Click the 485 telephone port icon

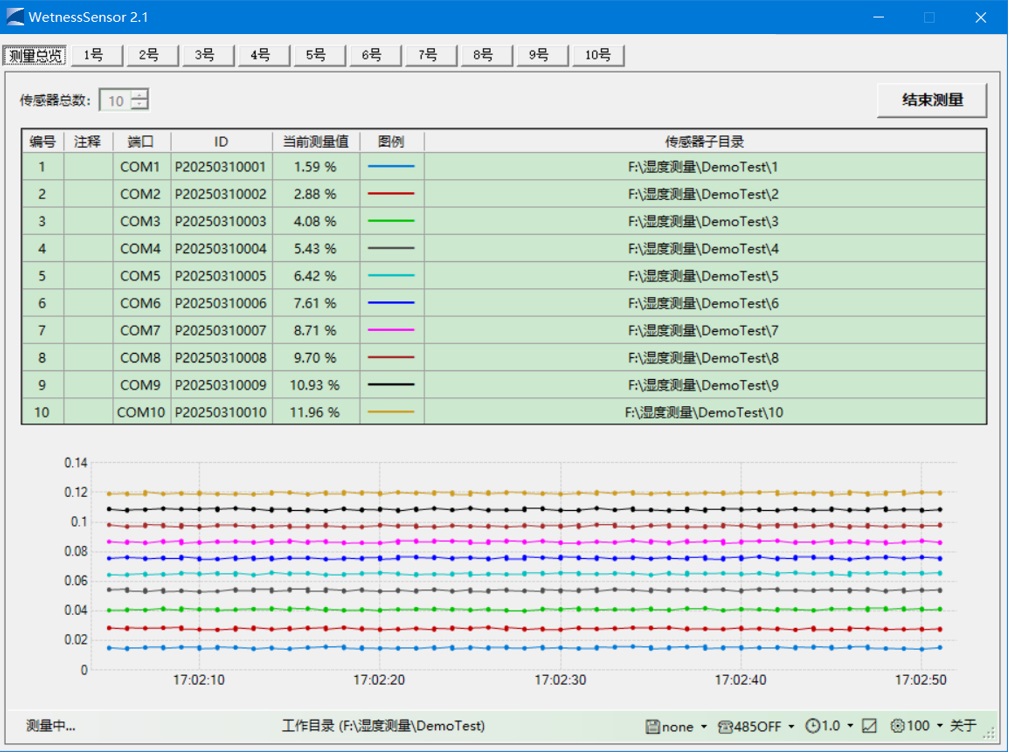pos(725,726)
